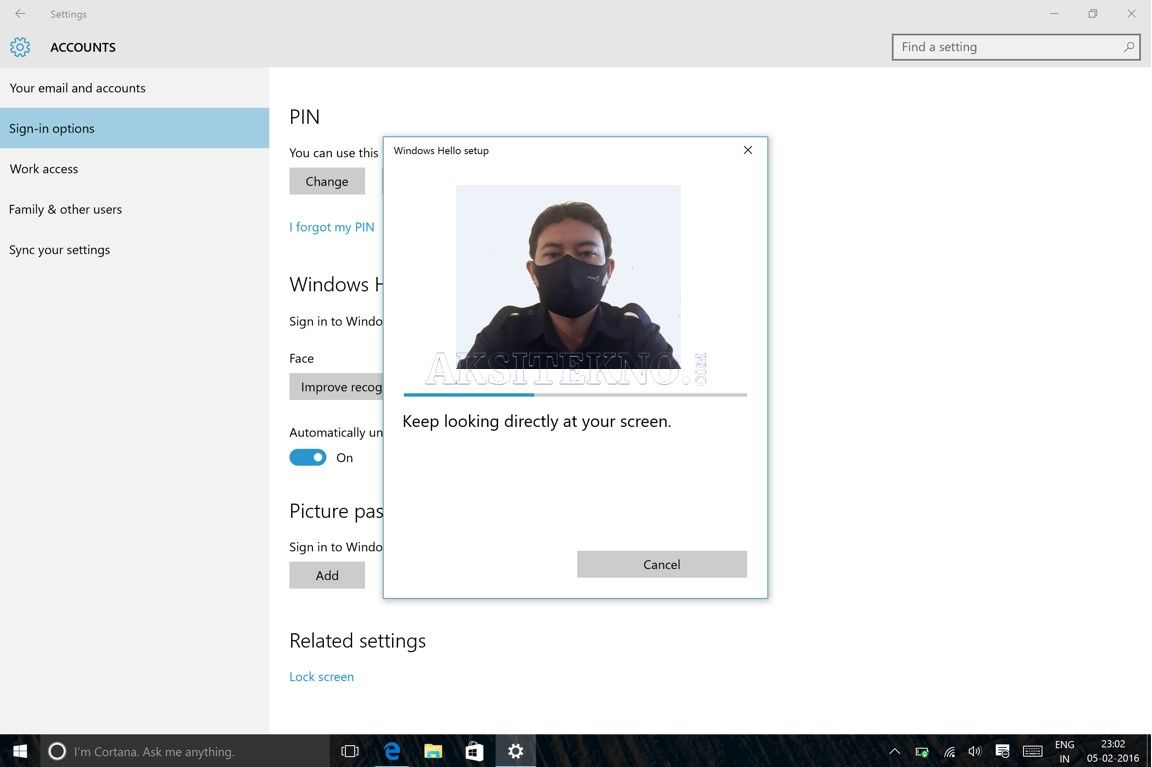Click the face scan progress bar

tap(575, 395)
